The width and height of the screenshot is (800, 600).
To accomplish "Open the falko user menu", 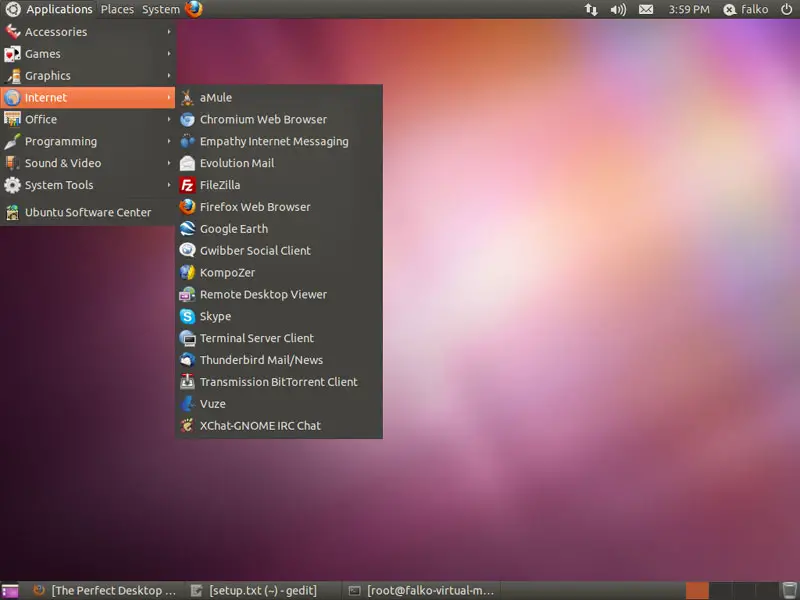I will (x=746, y=9).
